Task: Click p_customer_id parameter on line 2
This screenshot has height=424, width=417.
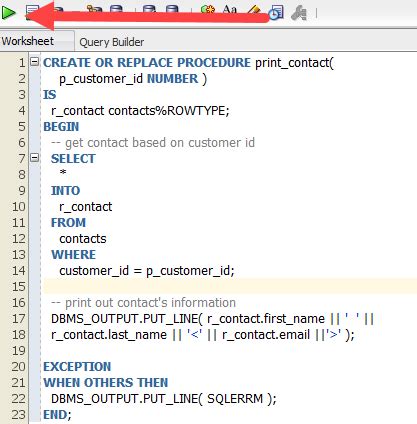Action: pyautogui.click(x=101, y=79)
